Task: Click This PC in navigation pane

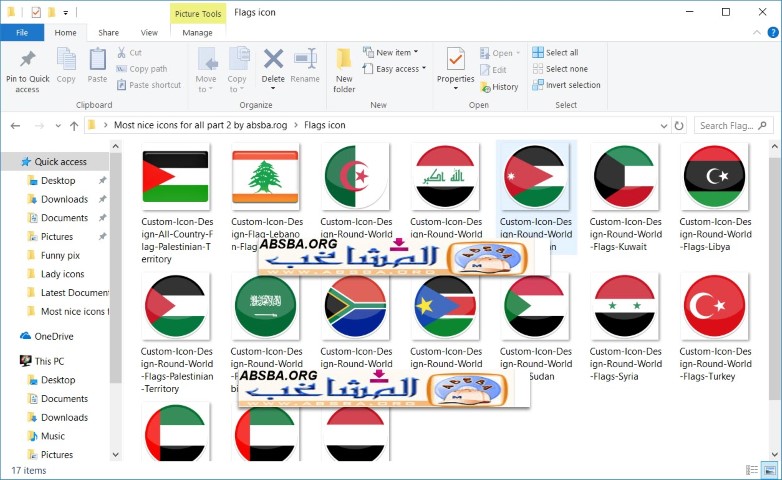Action: 42,361
